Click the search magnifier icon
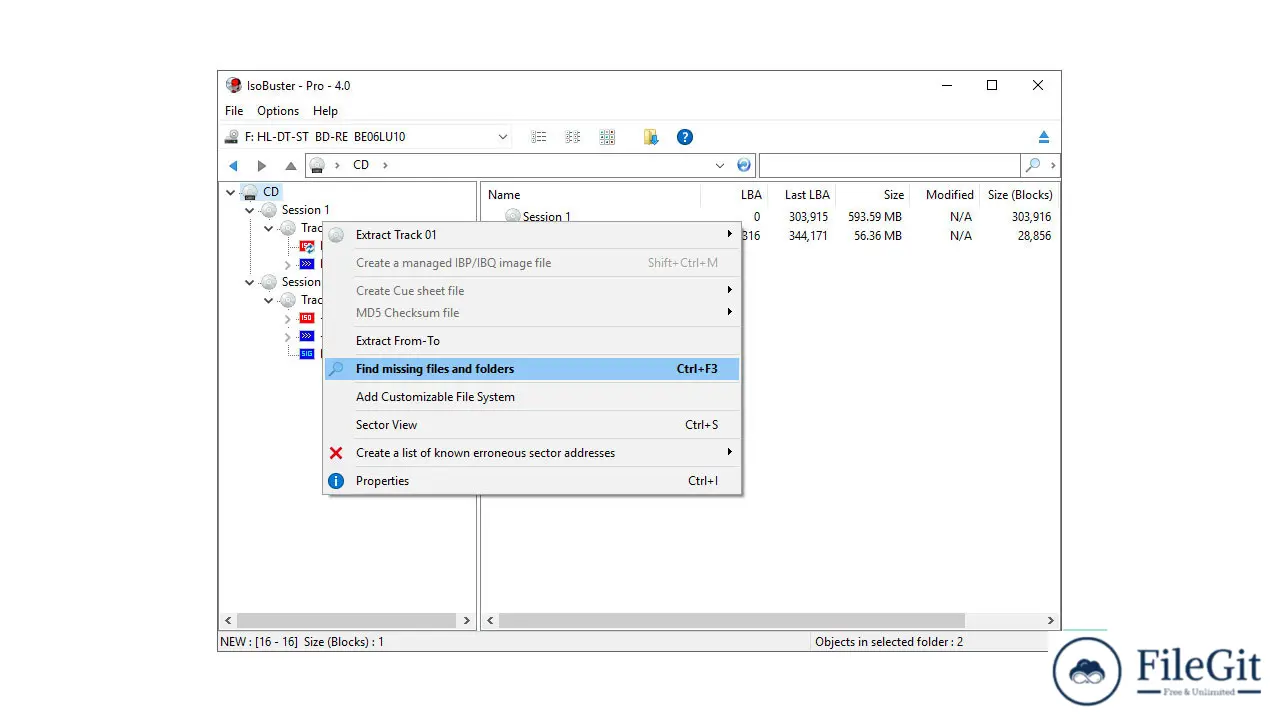This screenshot has width=1280, height=720. pyautogui.click(x=1033, y=165)
